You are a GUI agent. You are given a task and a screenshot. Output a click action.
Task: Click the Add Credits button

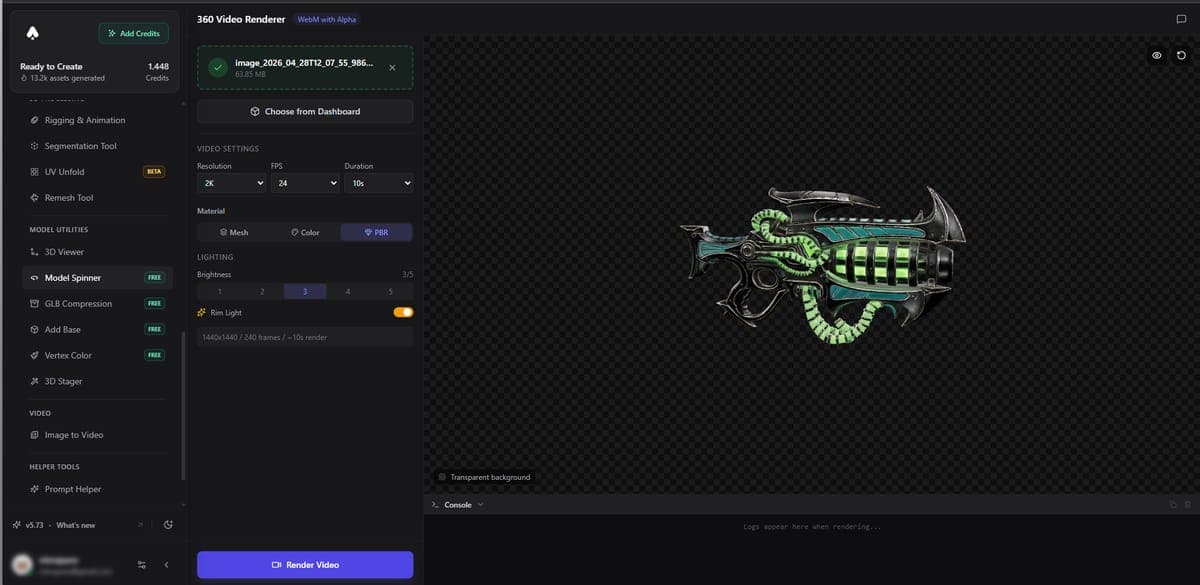tap(134, 33)
